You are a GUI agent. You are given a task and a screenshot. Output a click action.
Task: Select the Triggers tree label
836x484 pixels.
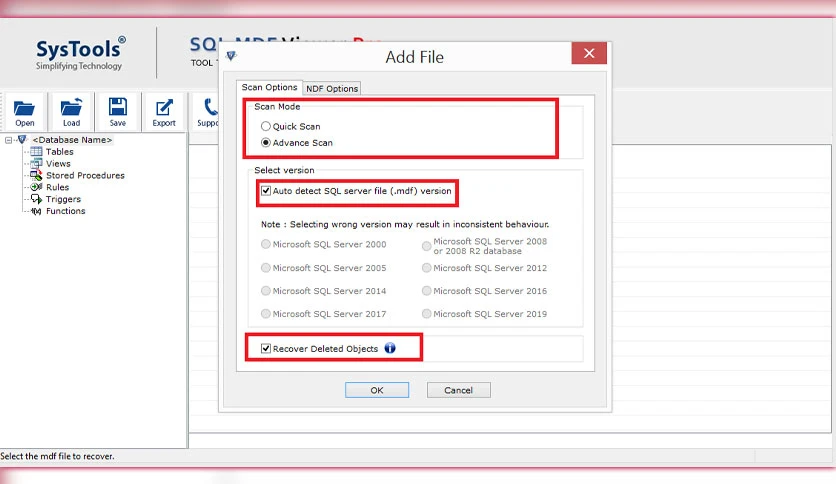(63, 199)
